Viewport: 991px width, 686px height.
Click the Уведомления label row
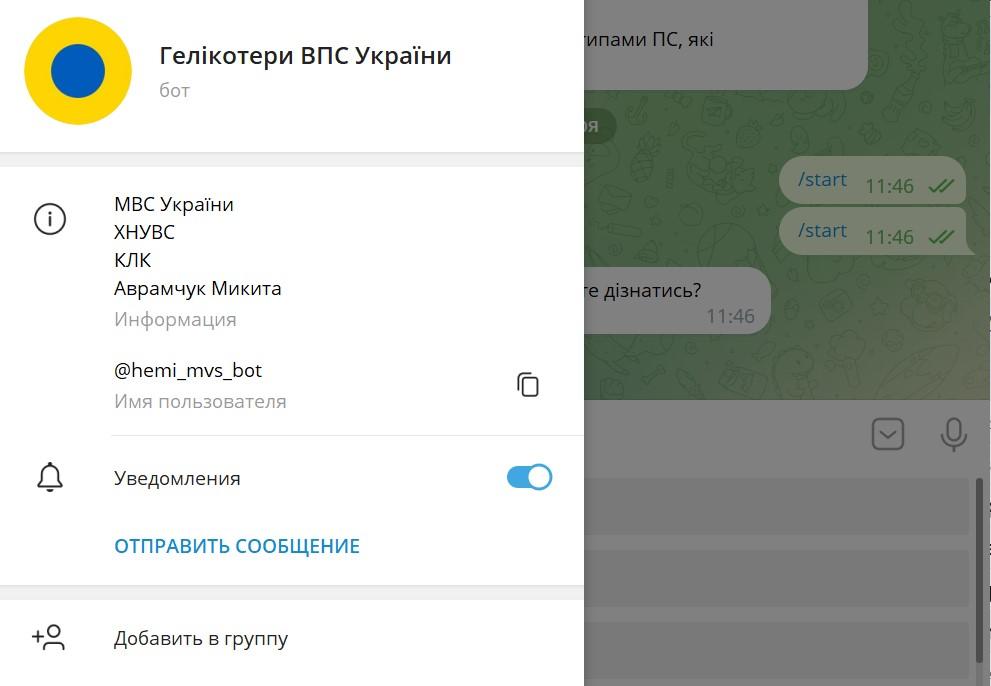click(178, 478)
